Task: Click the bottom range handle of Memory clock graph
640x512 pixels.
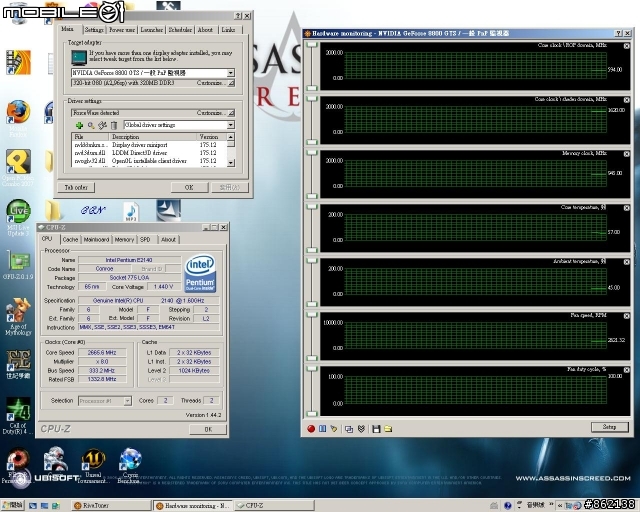Action: coord(312,196)
